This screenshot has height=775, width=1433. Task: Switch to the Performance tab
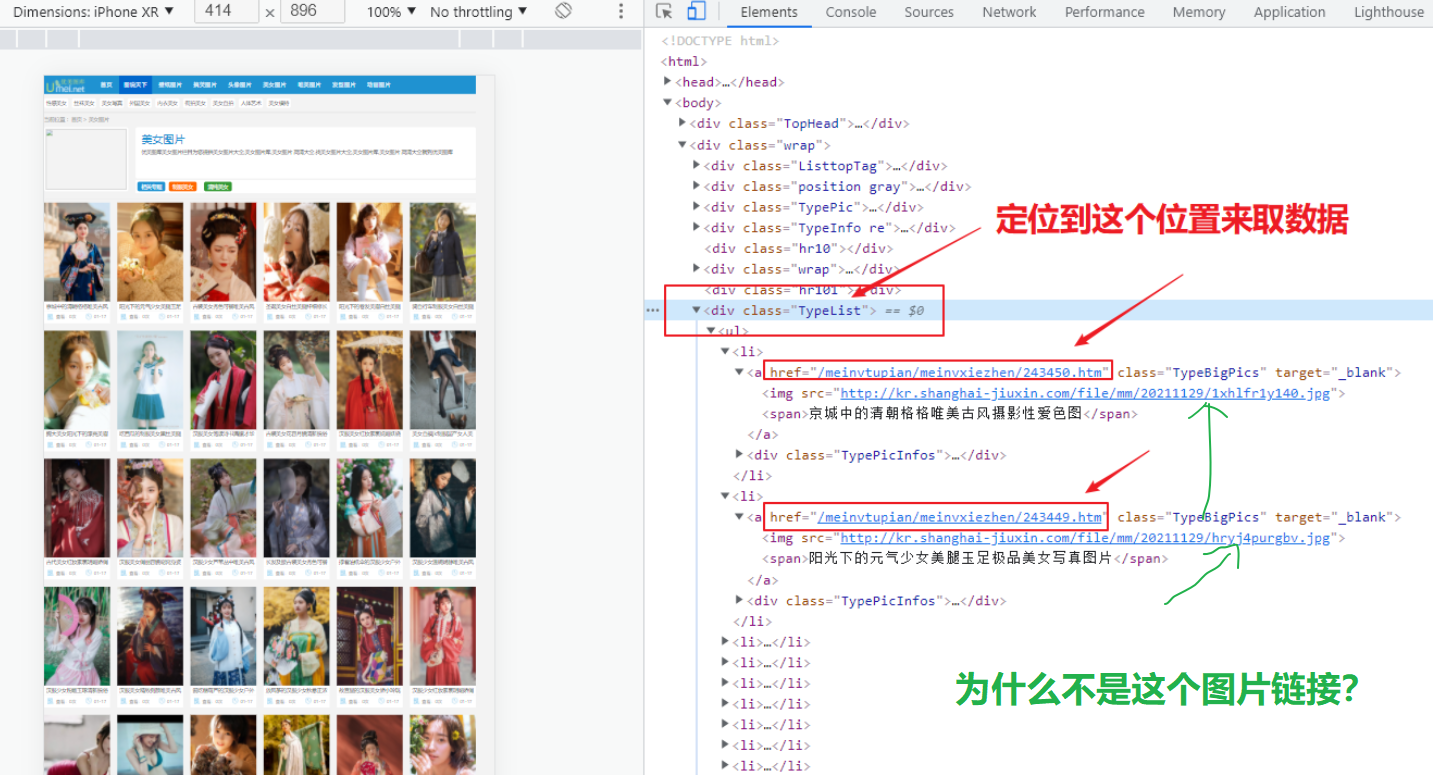point(1104,12)
